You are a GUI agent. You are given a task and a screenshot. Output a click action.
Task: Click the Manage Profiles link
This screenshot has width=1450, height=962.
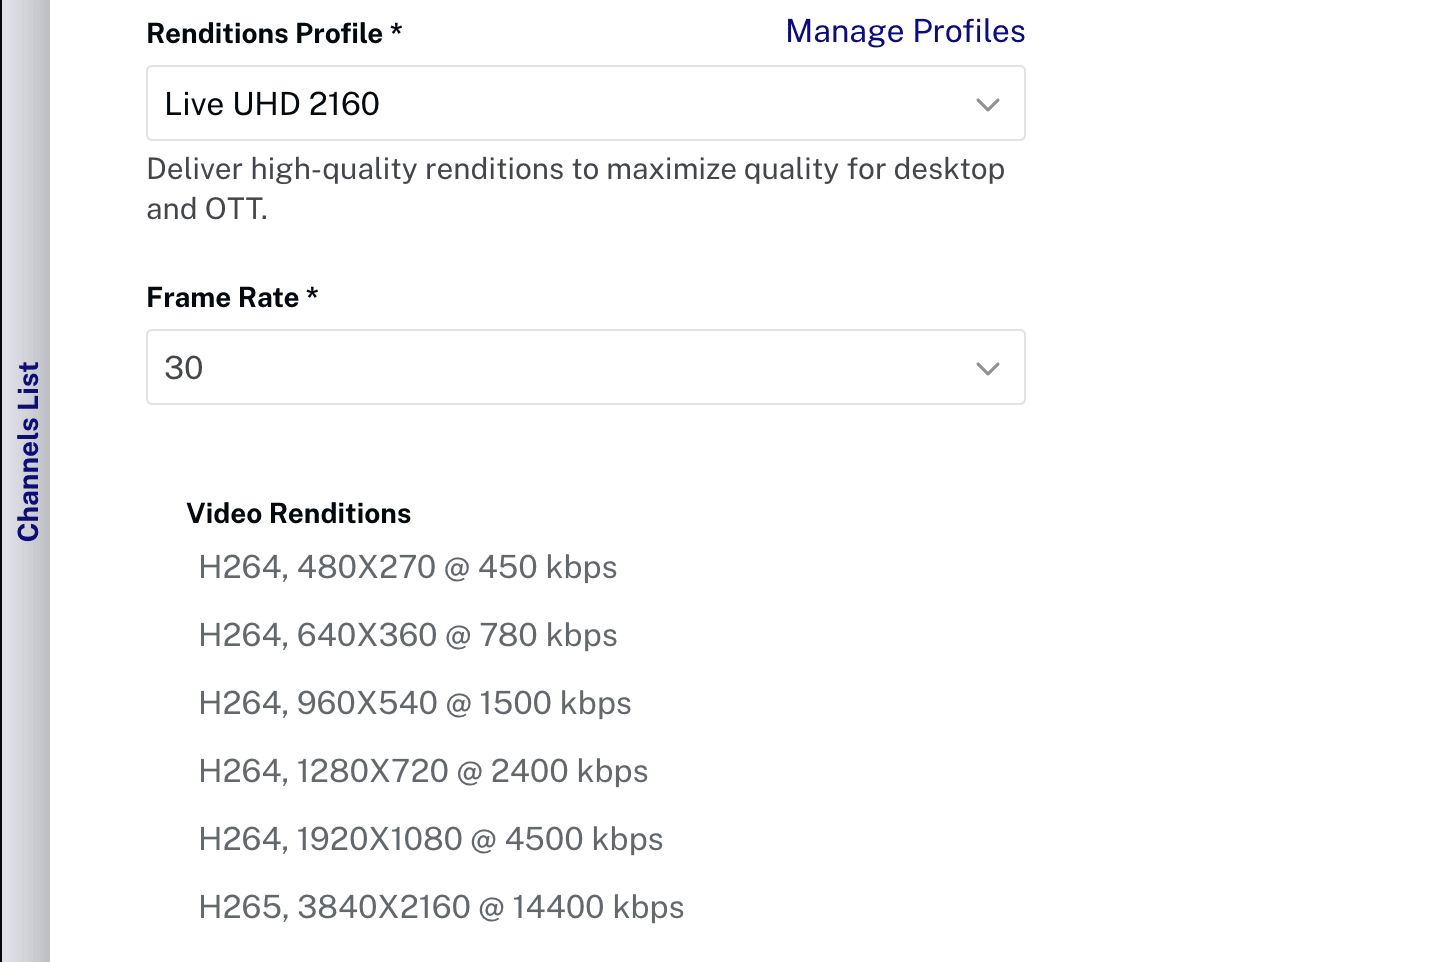coord(905,31)
